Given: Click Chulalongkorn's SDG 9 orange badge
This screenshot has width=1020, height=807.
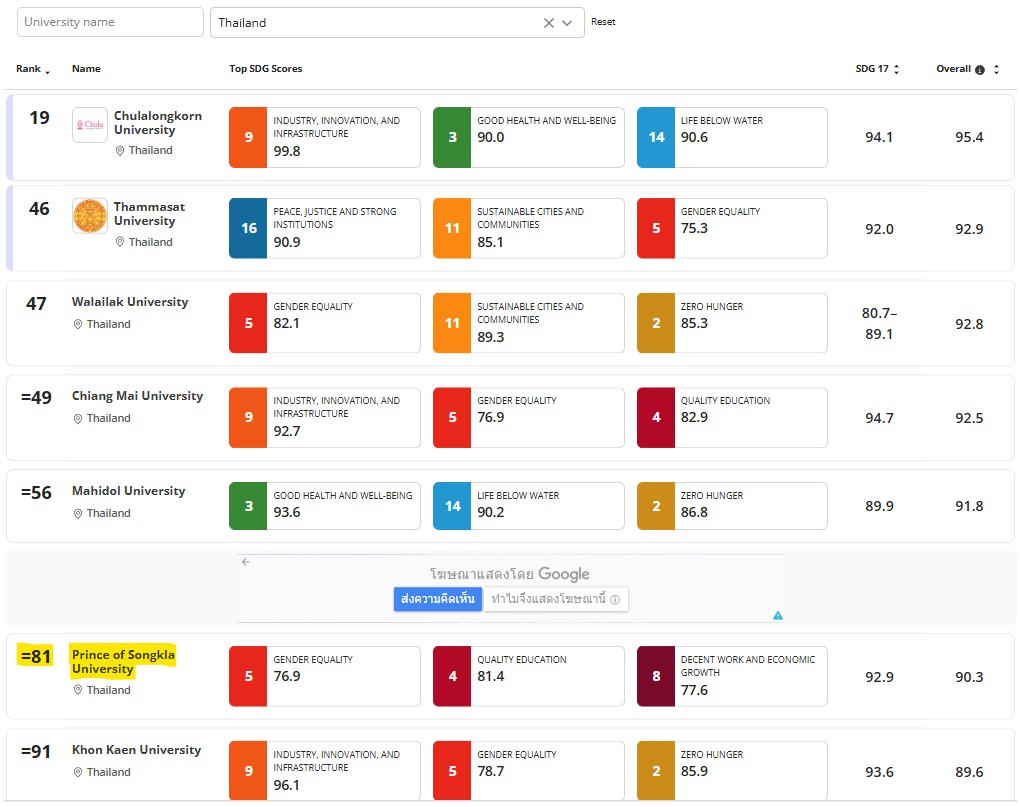Looking at the screenshot, I should click(x=248, y=137).
